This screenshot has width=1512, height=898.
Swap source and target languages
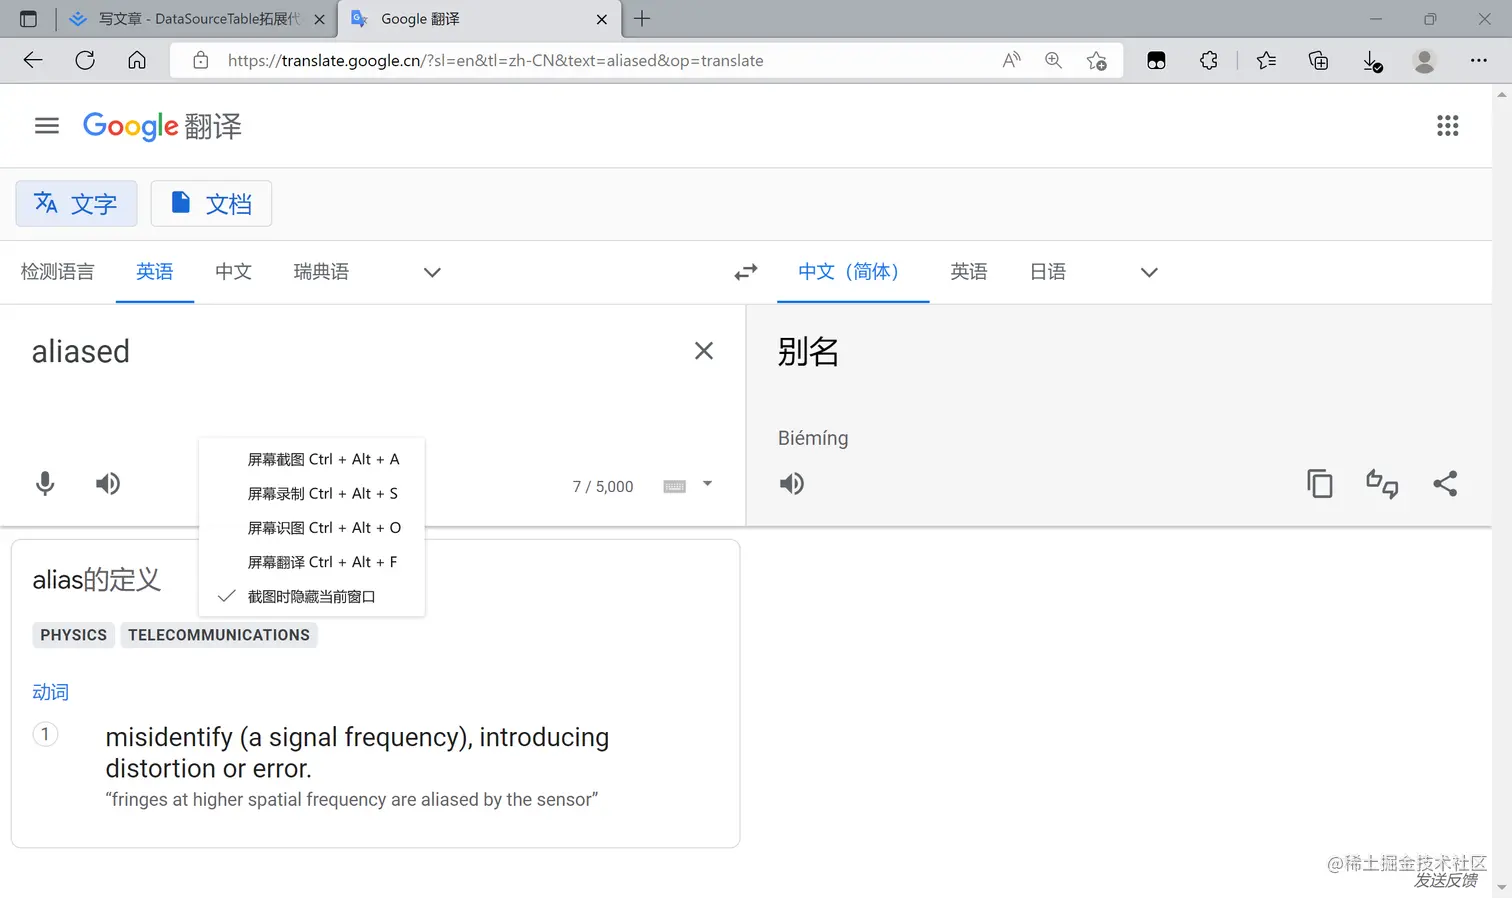[746, 272]
